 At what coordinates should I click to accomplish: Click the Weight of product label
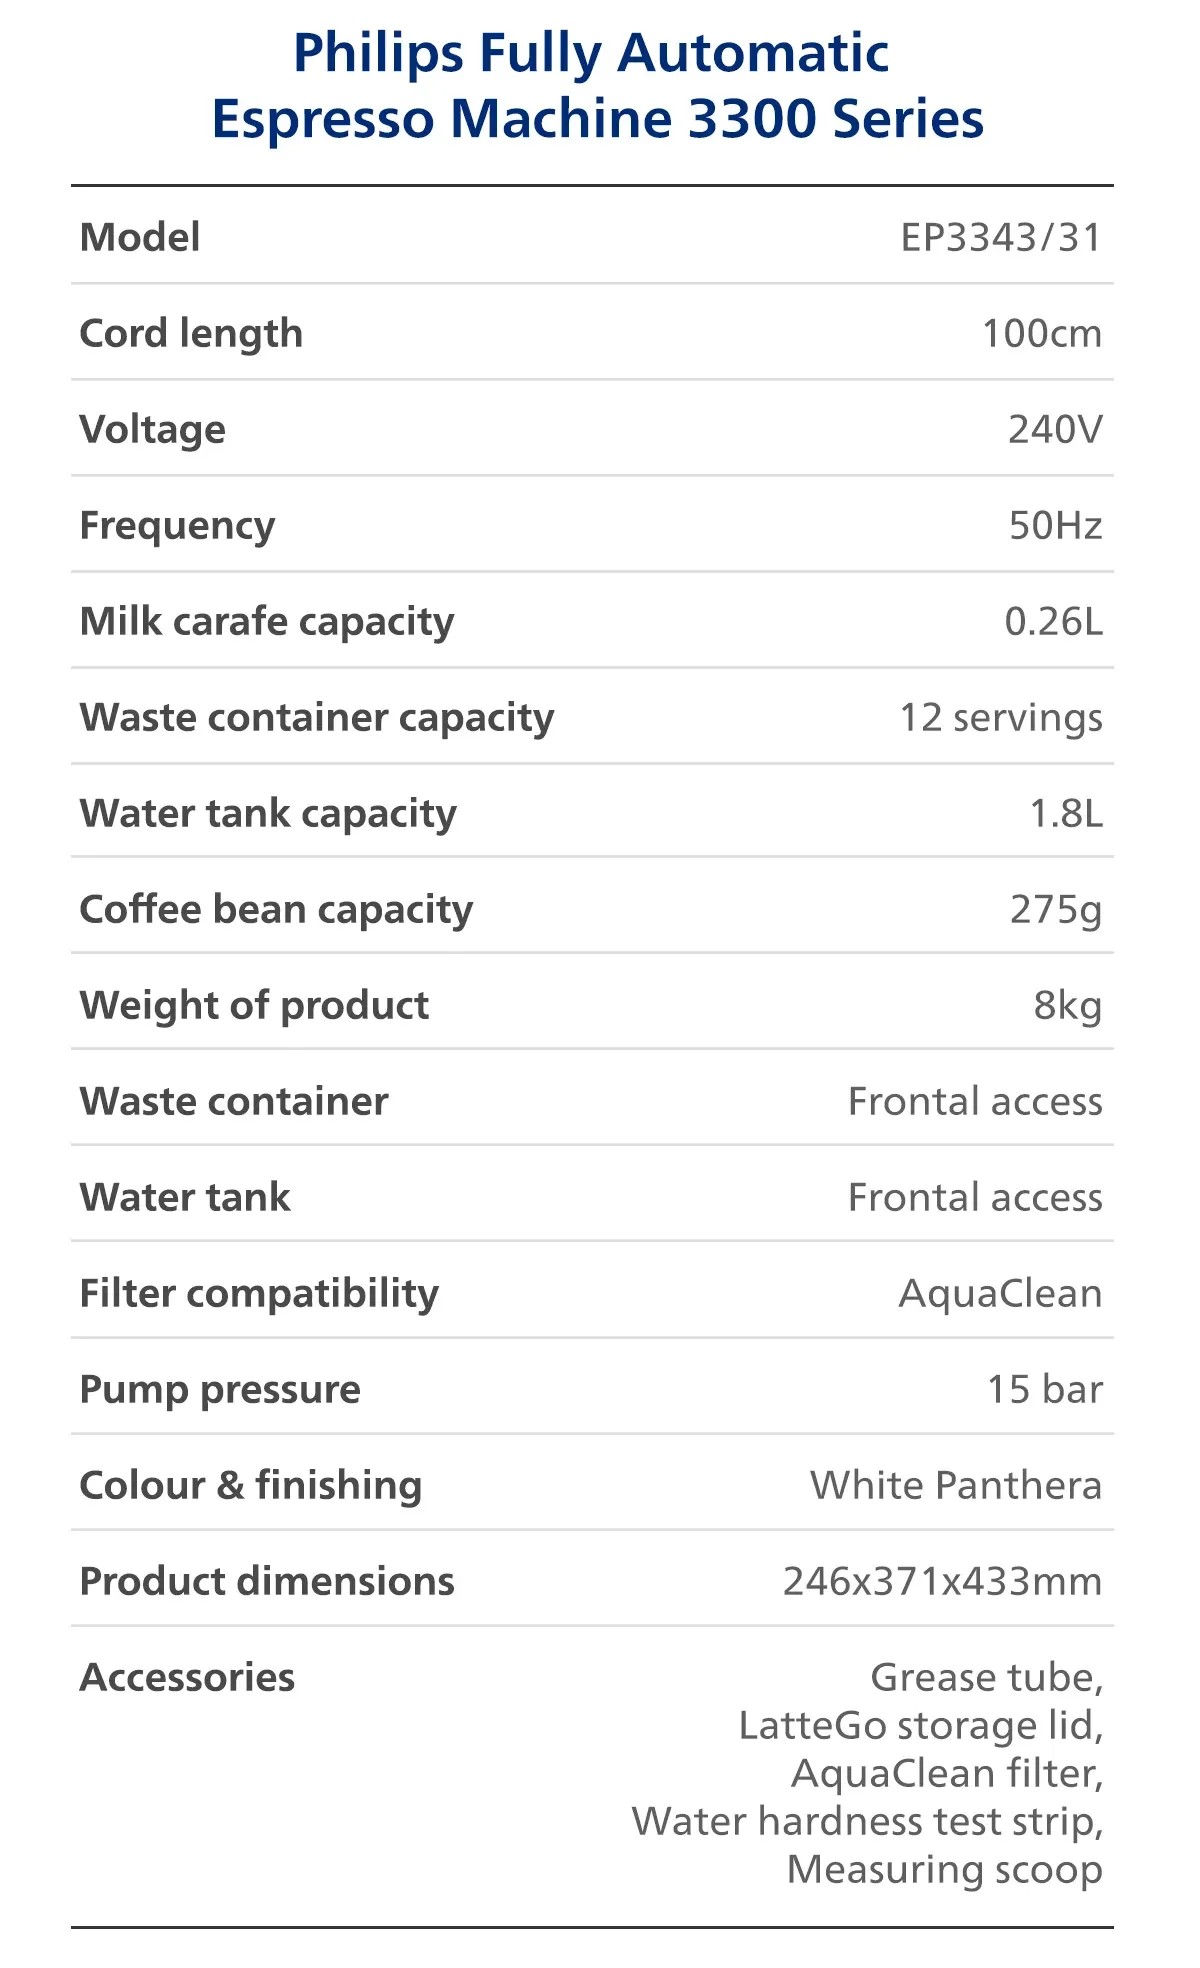tap(254, 1006)
